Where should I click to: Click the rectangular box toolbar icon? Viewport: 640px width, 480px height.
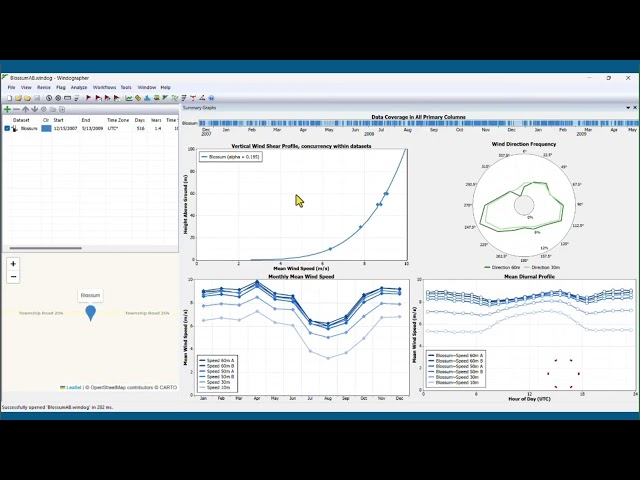pyautogui.click(x=67, y=98)
